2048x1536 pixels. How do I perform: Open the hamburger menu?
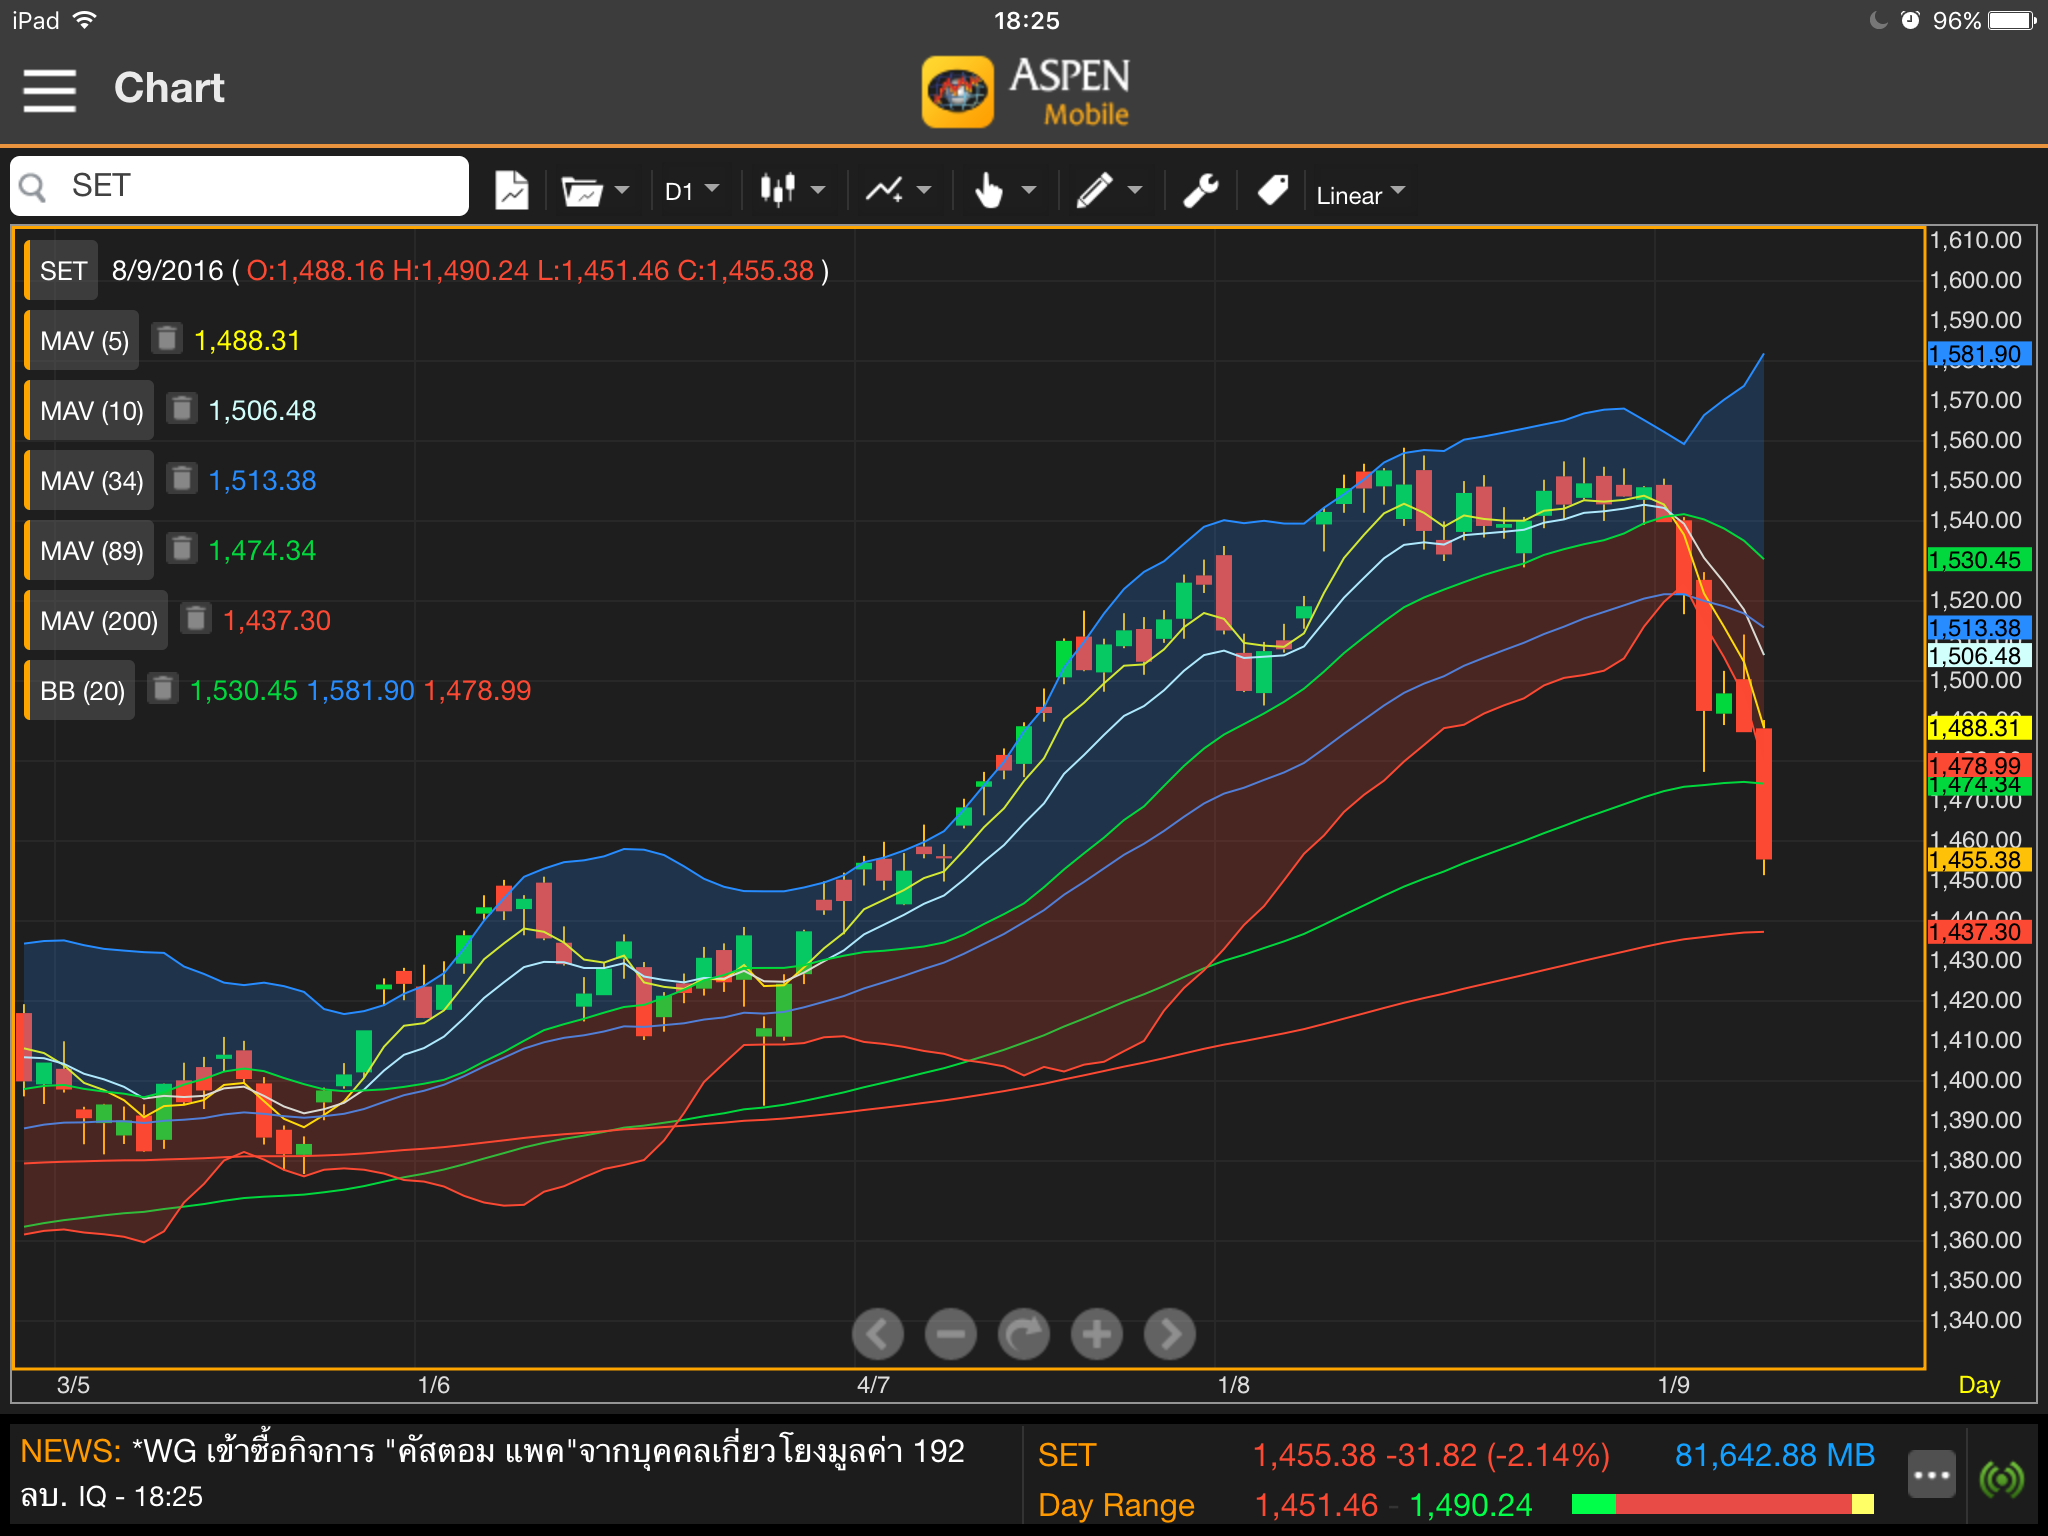49,90
